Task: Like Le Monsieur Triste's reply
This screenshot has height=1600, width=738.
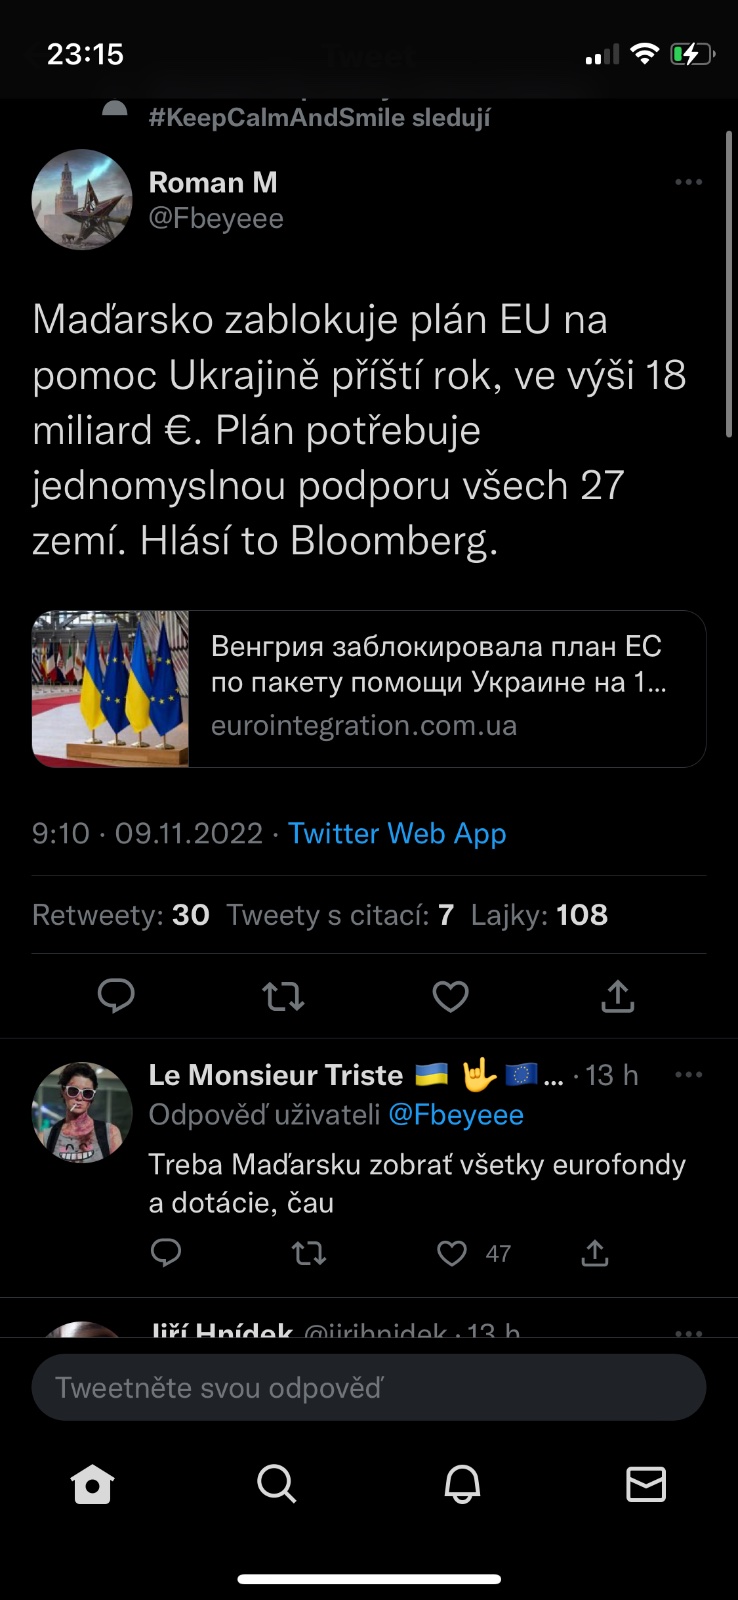Action: coord(452,1253)
